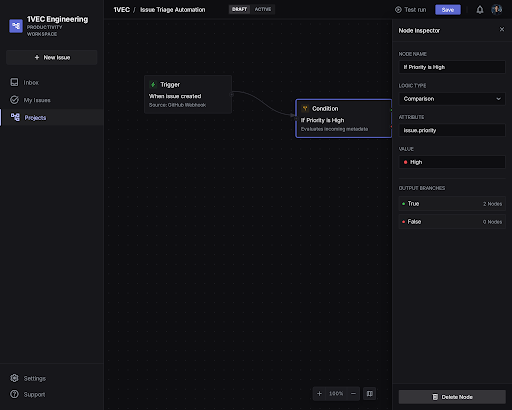Image resolution: width=512 pixels, height=410 pixels.
Task: Click the 1VEC Engineering workspace logo
Action: 16,26
